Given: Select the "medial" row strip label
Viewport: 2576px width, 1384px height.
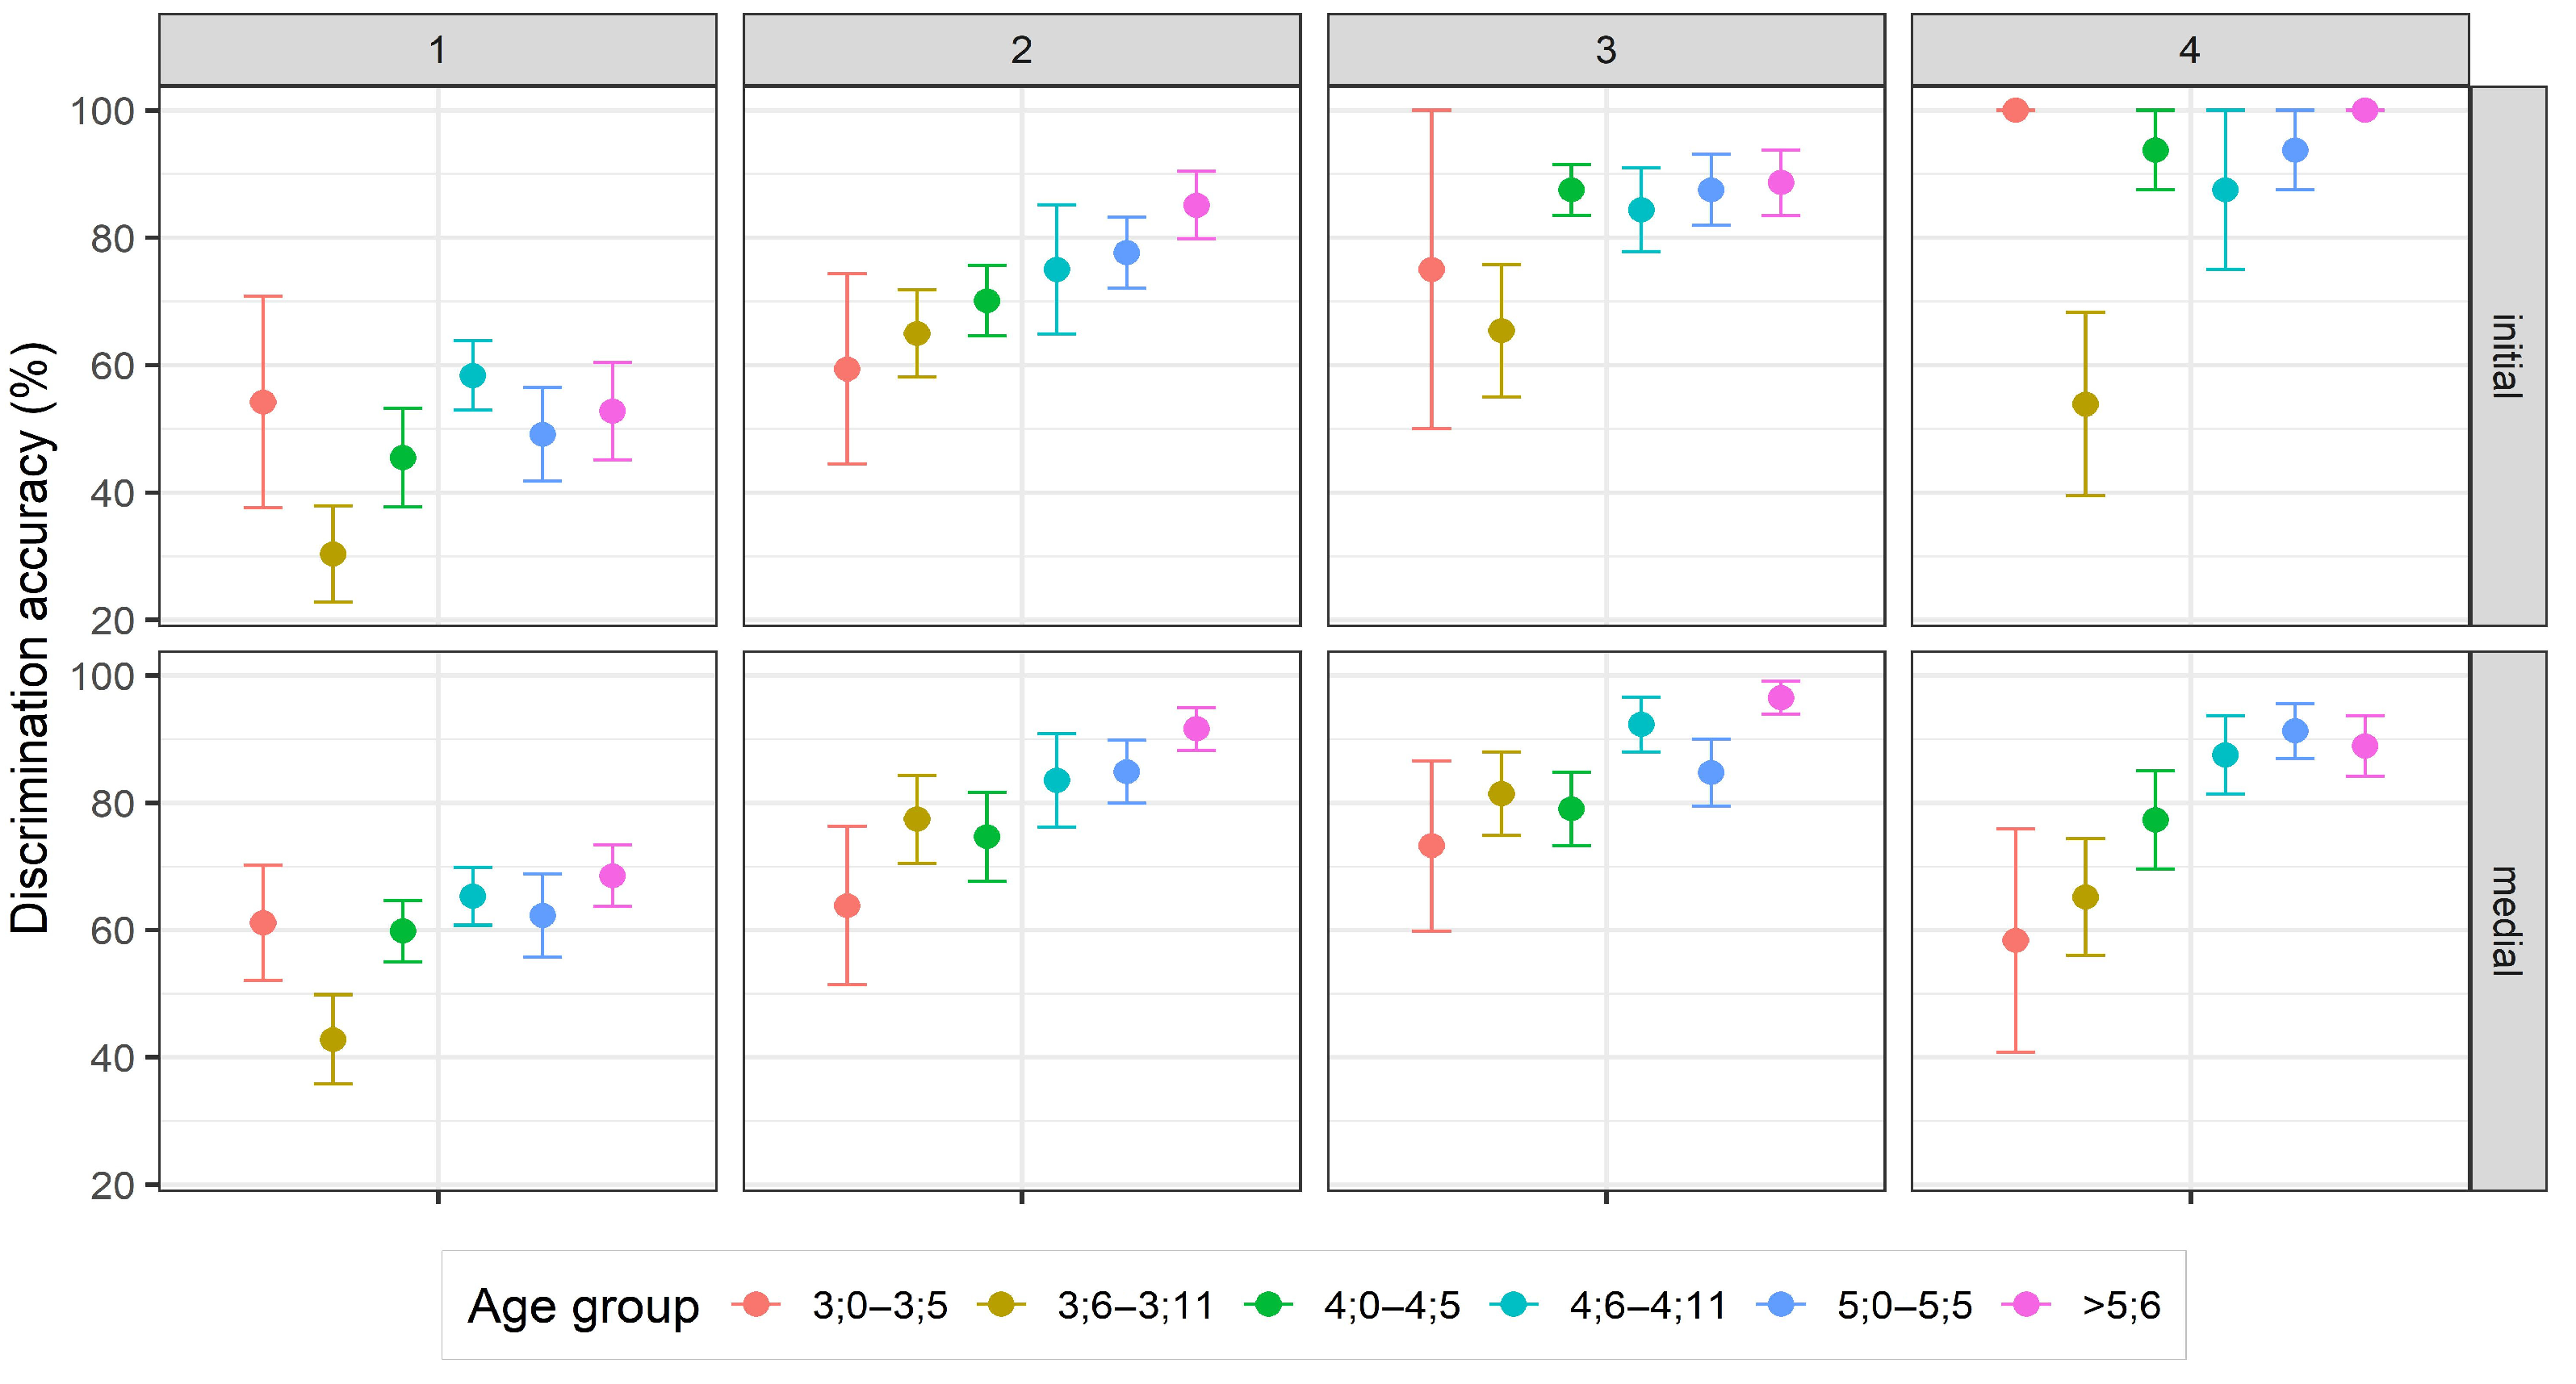Looking at the screenshot, I should click(x=2507, y=920).
